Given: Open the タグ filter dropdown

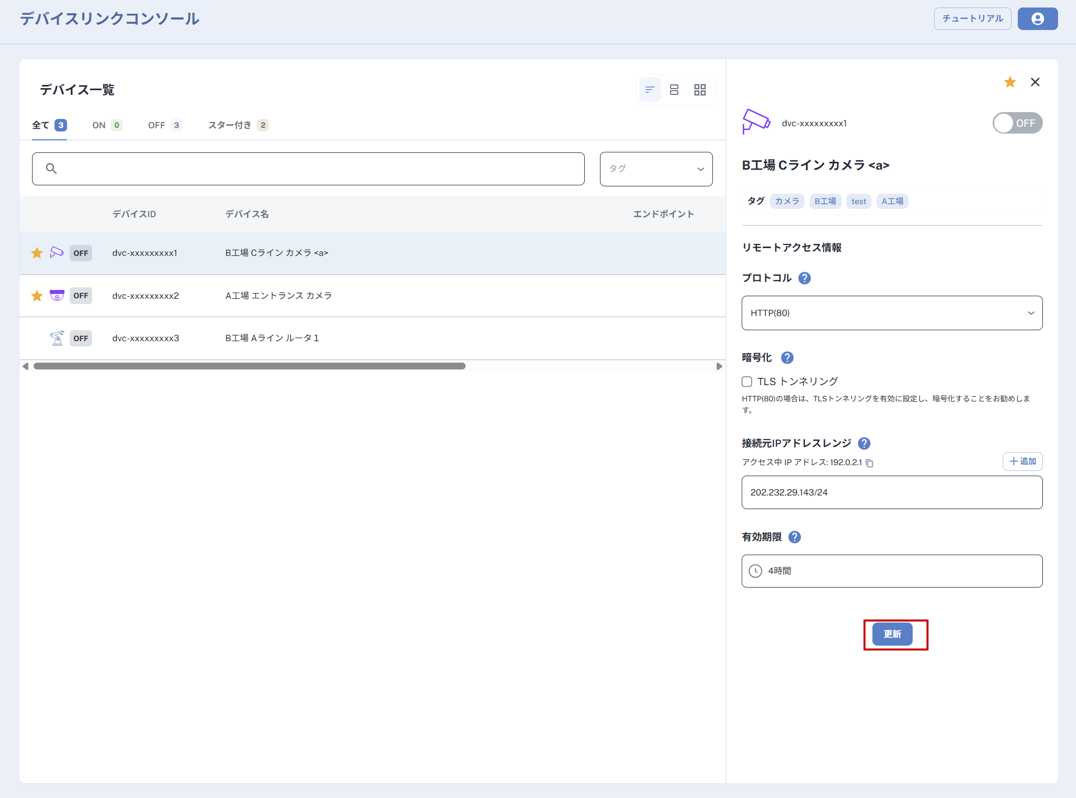Looking at the screenshot, I should pyautogui.click(x=656, y=169).
